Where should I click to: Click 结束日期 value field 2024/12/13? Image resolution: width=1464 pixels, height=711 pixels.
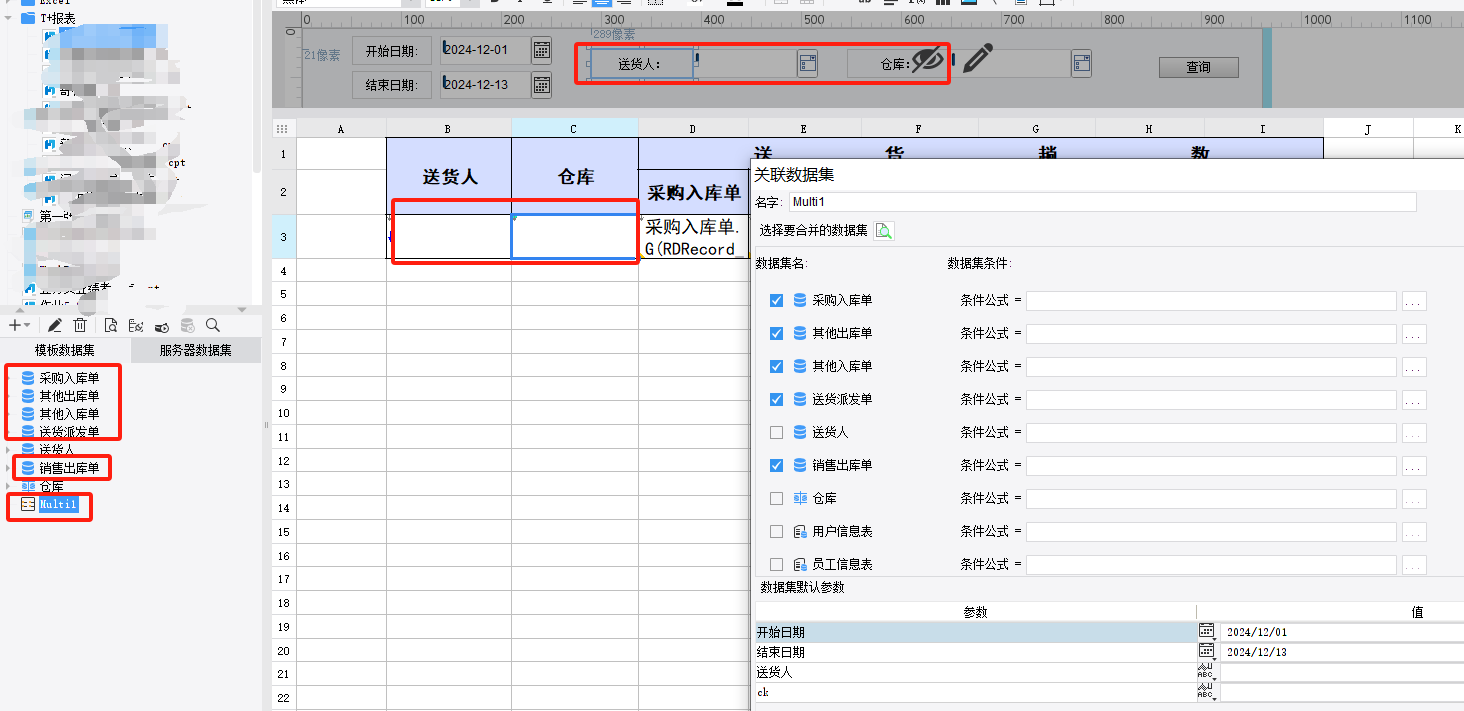[1342, 652]
